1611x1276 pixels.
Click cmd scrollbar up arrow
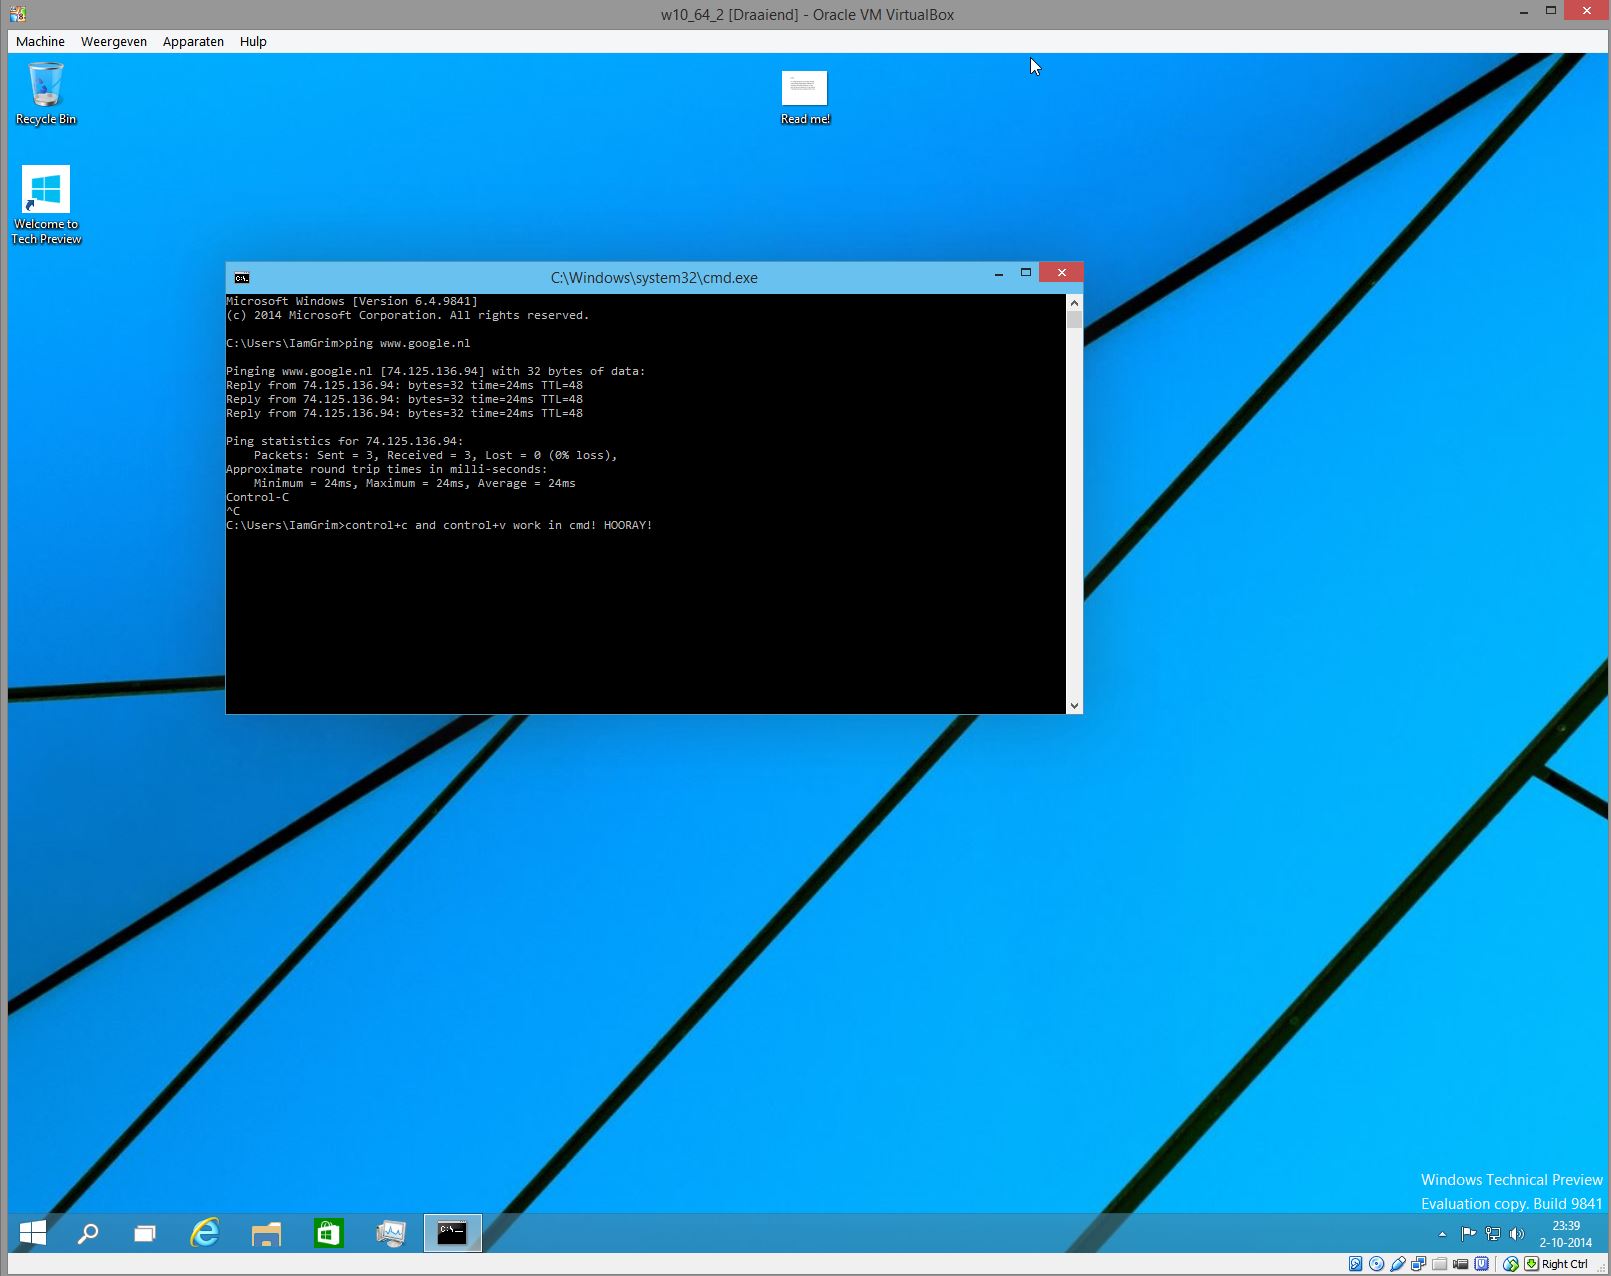[x=1074, y=302]
